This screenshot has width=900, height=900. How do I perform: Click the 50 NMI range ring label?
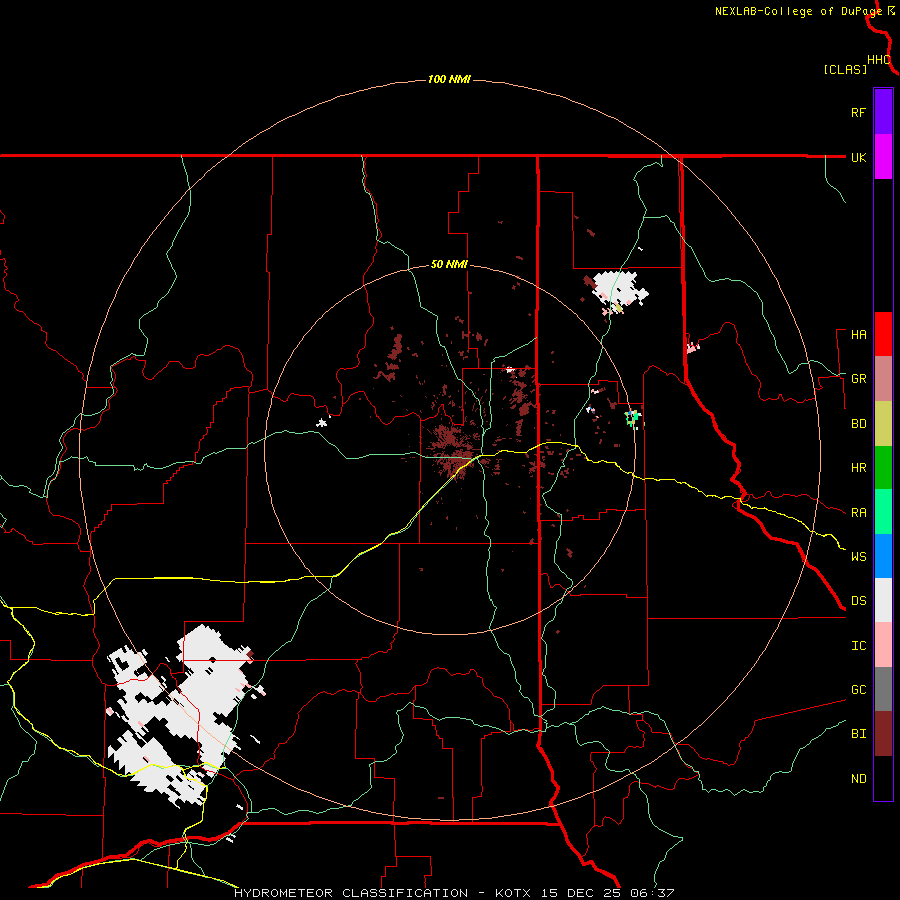click(x=449, y=264)
